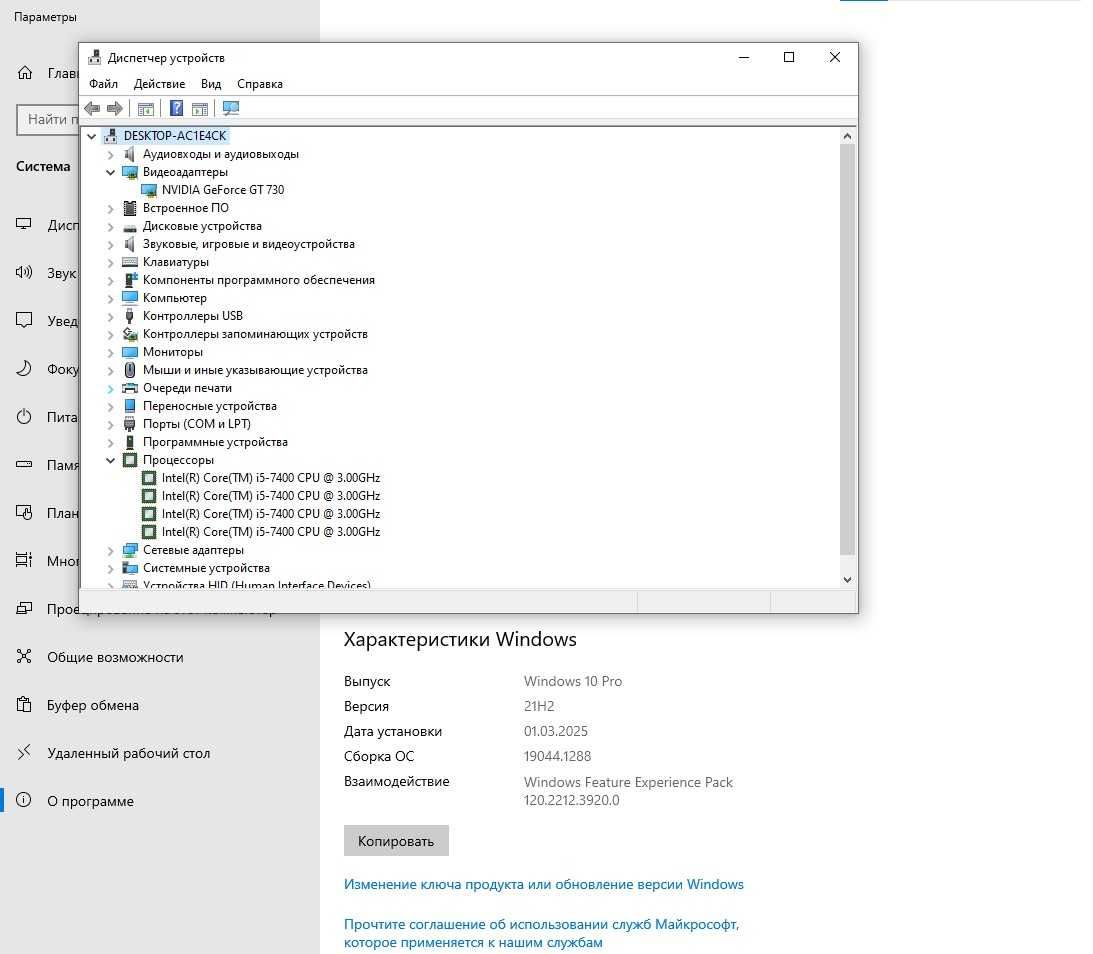The image size is (1093, 954).
Task: Collapse the Процессоры branch
Action: pos(110,460)
